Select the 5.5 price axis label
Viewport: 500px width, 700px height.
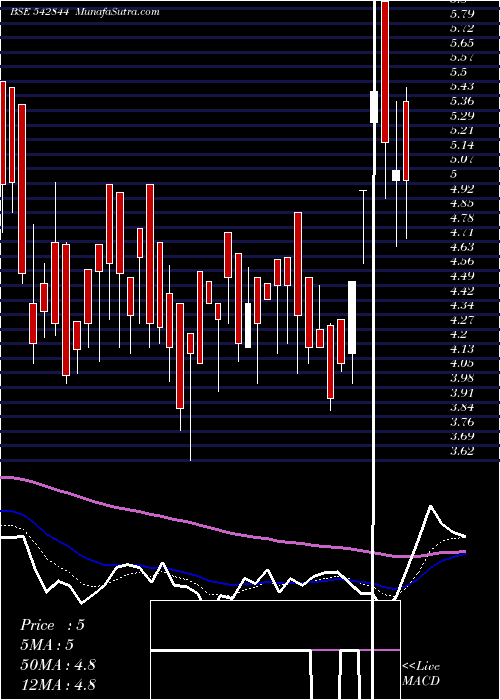(x=458, y=72)
